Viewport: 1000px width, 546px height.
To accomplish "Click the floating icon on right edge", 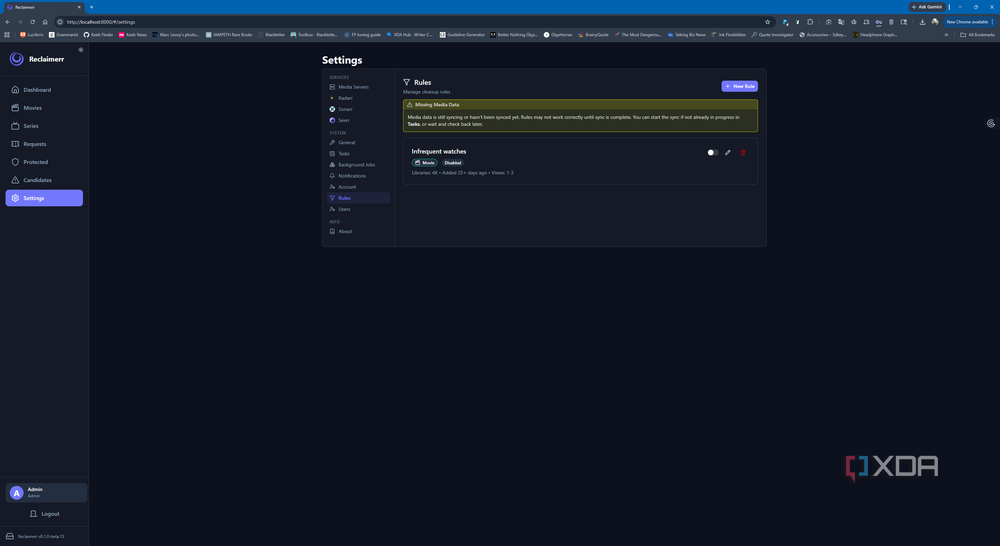I will pyautogui.click(x=991, y=124).
